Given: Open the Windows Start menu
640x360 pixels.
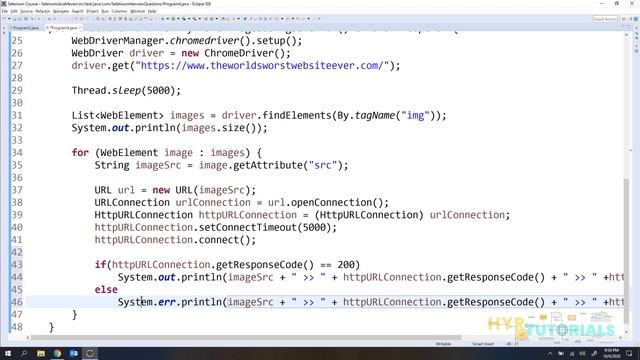Looking at the screenshot, I should [x=8, y=353].
